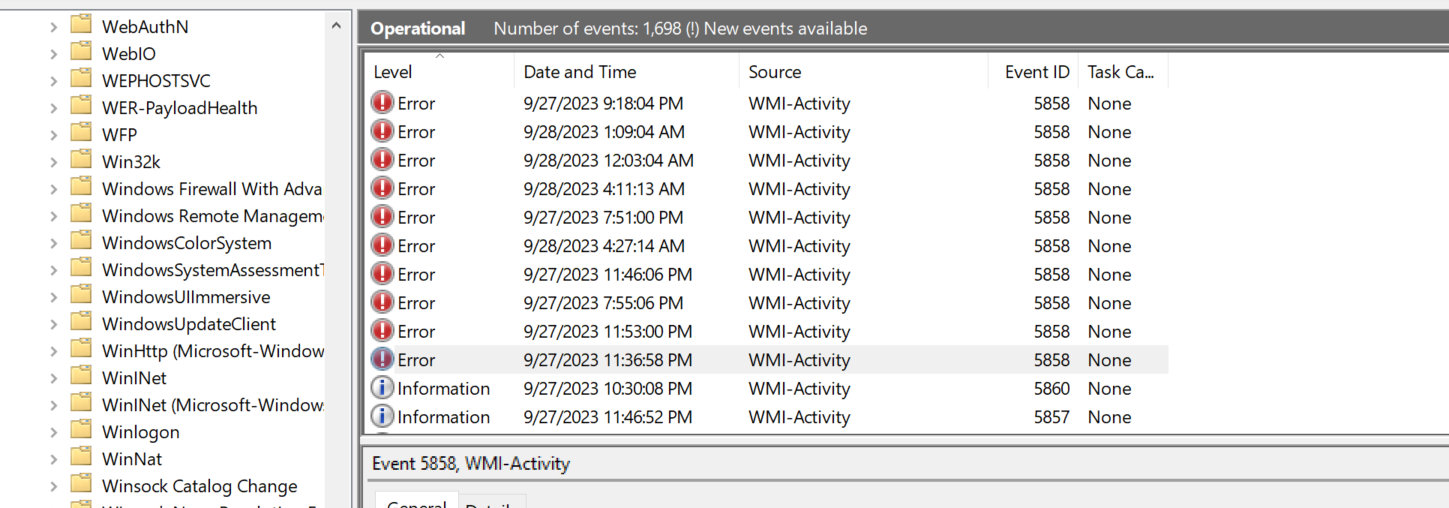Sort events by Task Category header
1449x508 pixels.
(x=1123, y=71)
